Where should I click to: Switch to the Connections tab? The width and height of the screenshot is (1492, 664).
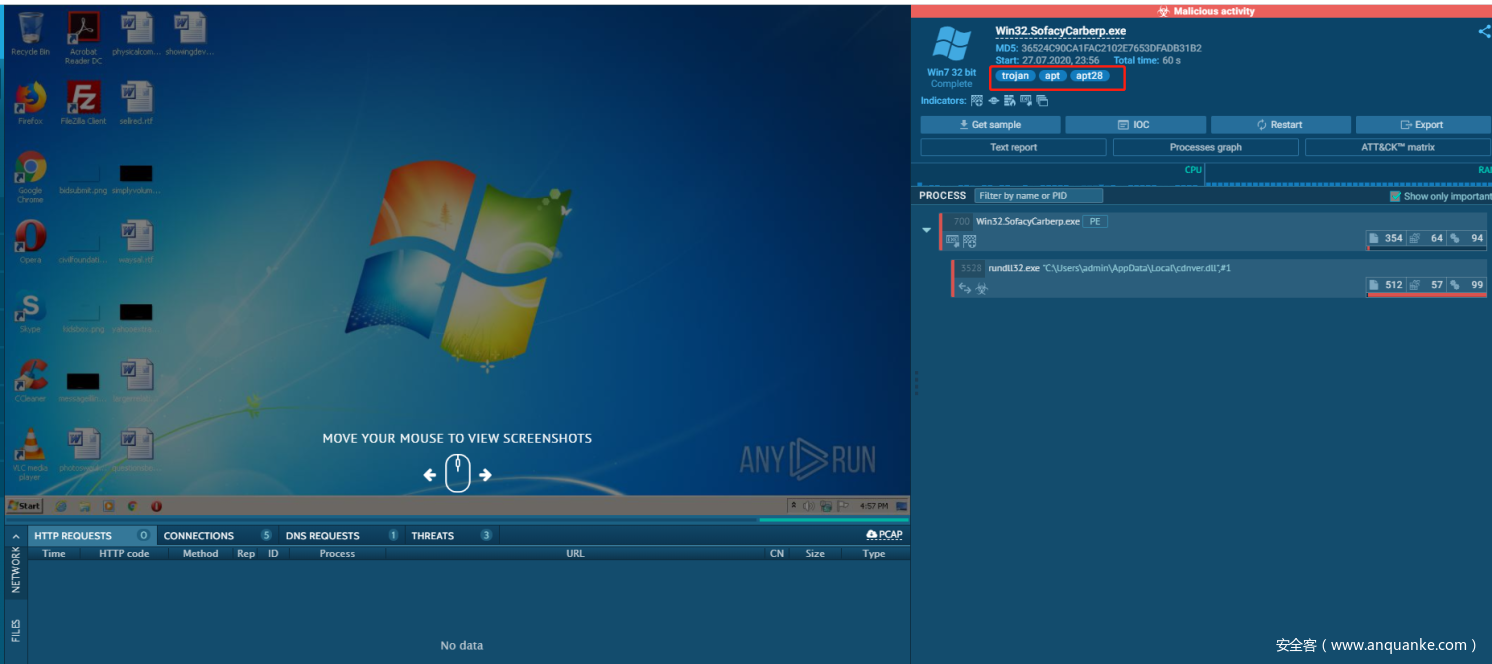pos(199,536)
